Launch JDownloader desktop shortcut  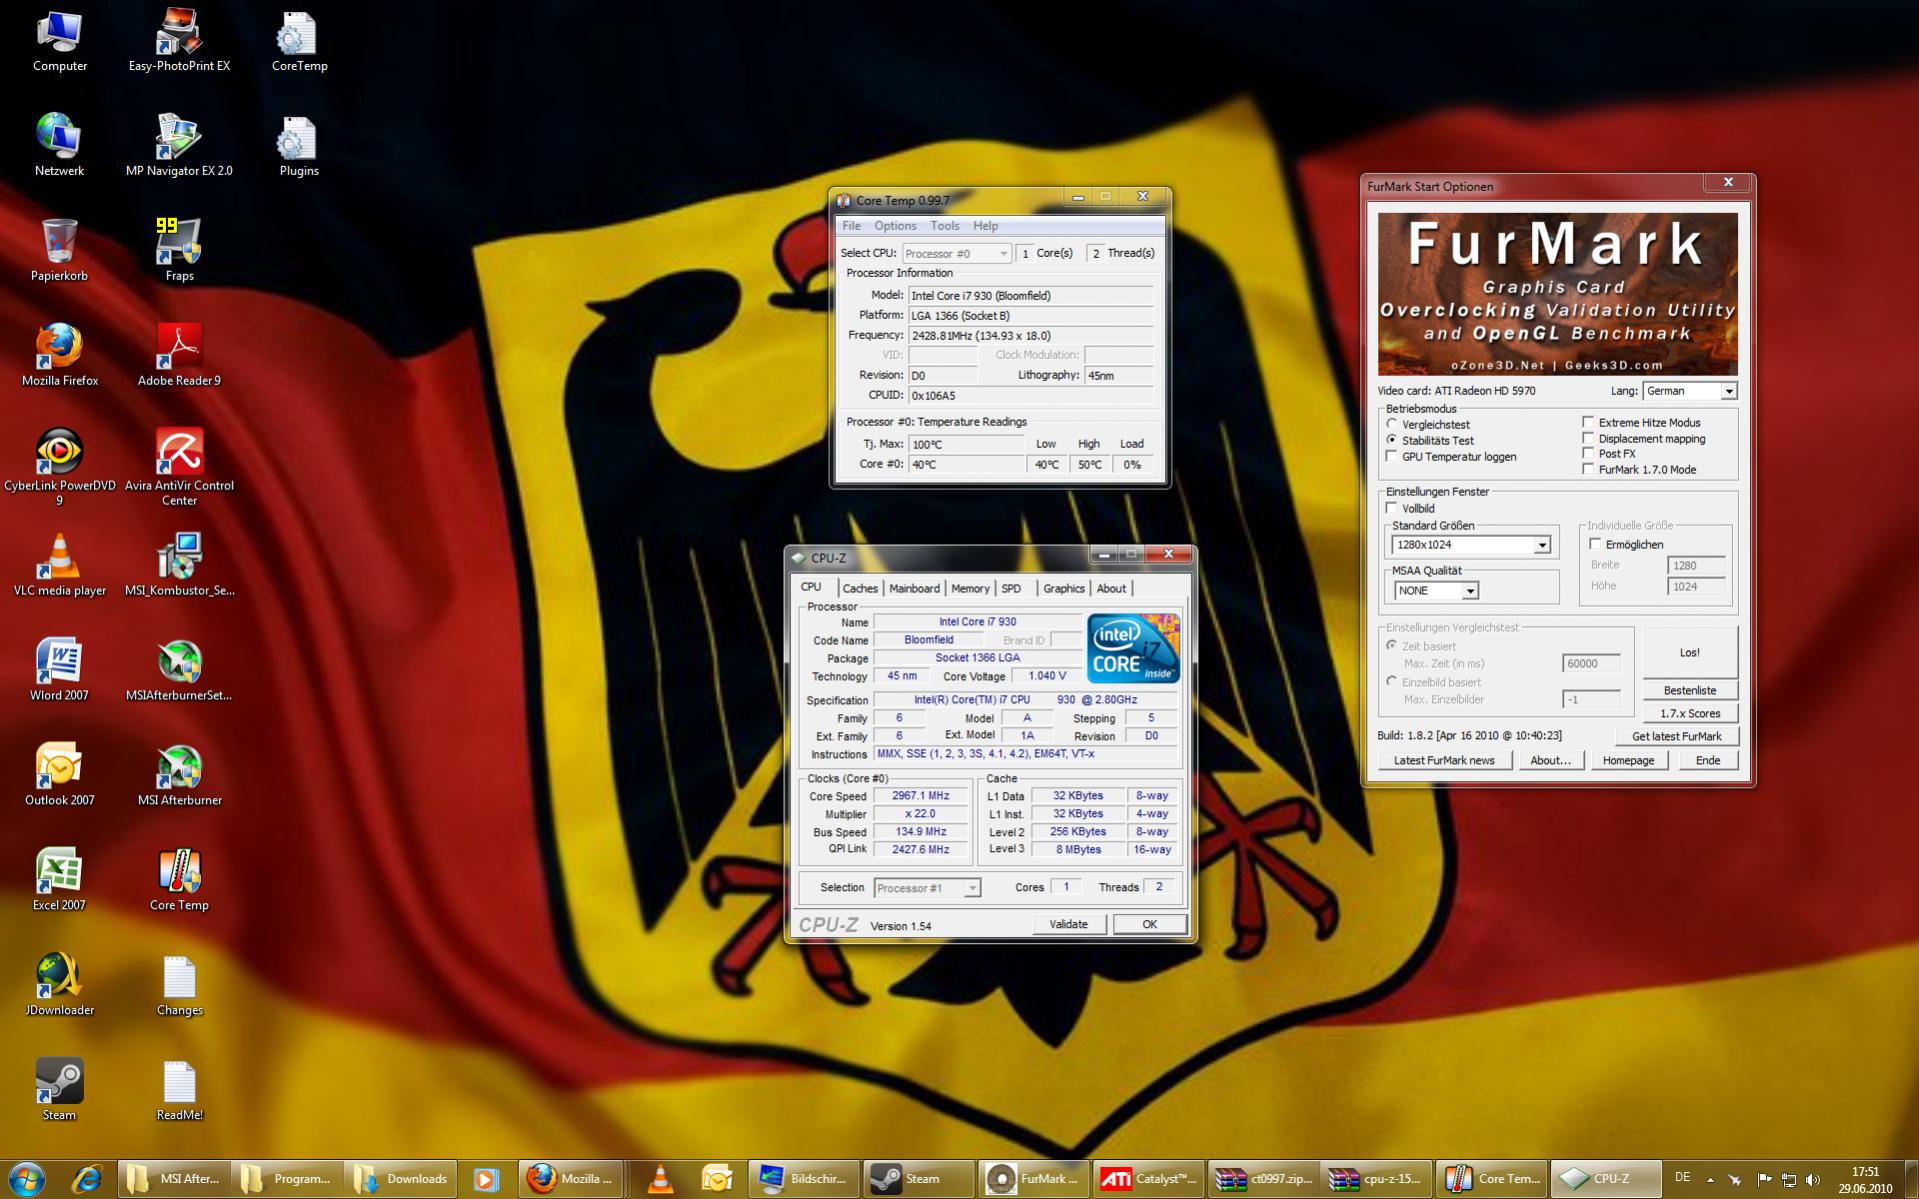coord(59,986)
